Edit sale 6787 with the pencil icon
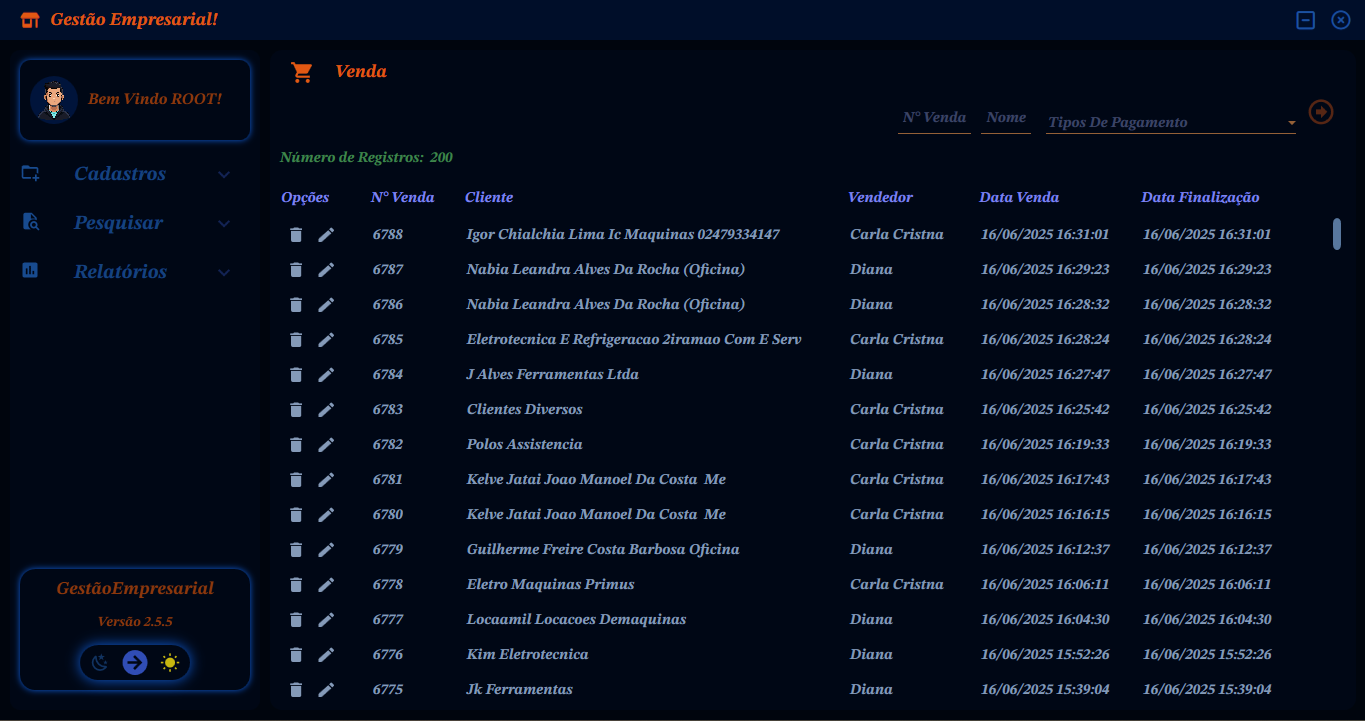The height and width of the screenshot is (721, 1365). 326,269
